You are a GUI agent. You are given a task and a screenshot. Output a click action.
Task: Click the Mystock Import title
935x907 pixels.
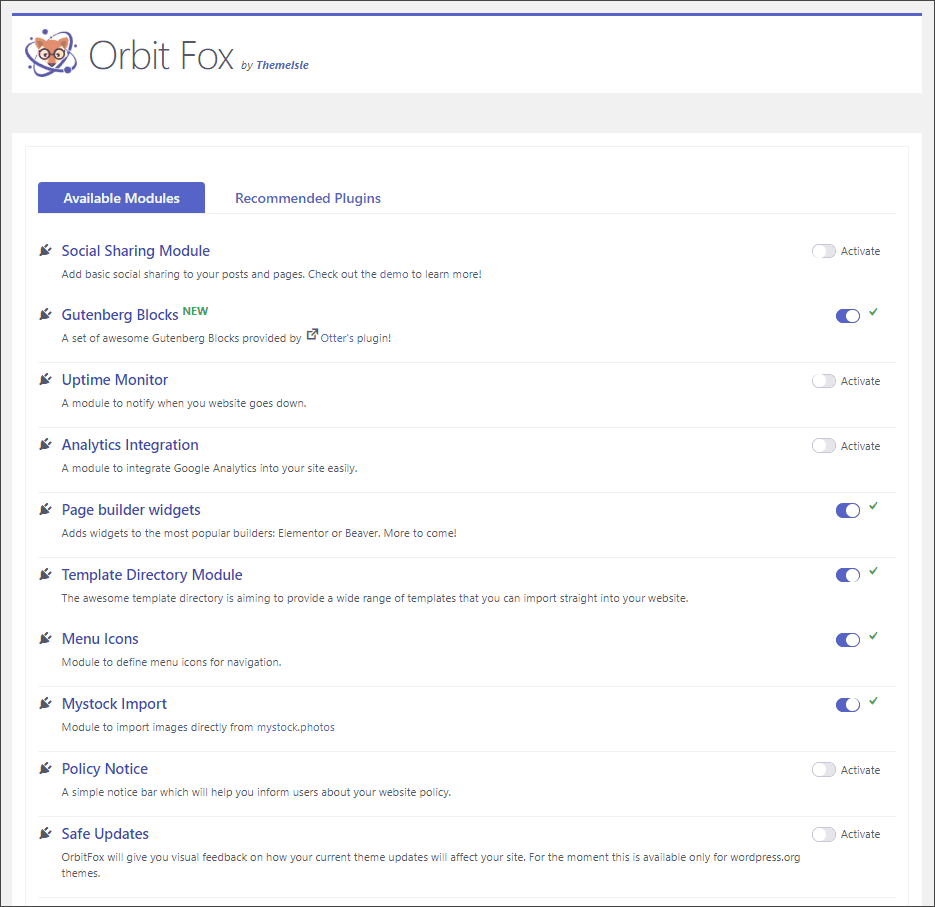coord(114,704)
